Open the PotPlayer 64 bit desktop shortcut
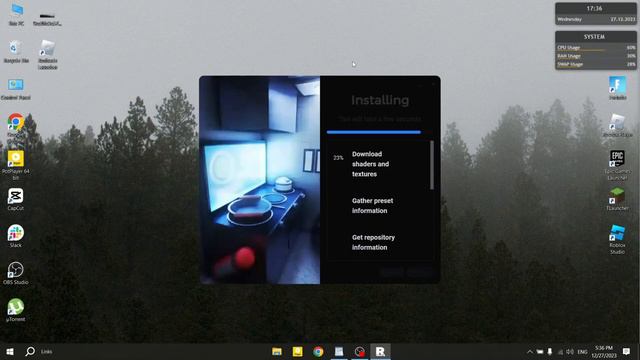This screenshot has width=640, height=360. (x=16, y=165)
